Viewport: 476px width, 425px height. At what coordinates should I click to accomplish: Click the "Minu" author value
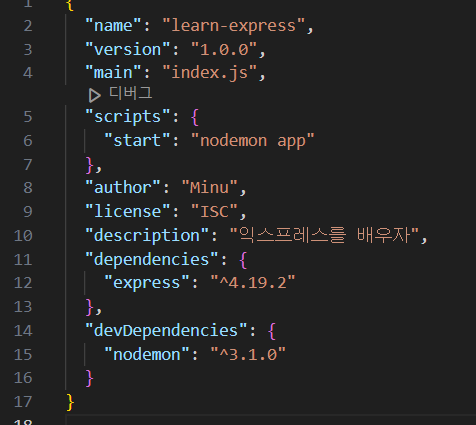point(210,188)
